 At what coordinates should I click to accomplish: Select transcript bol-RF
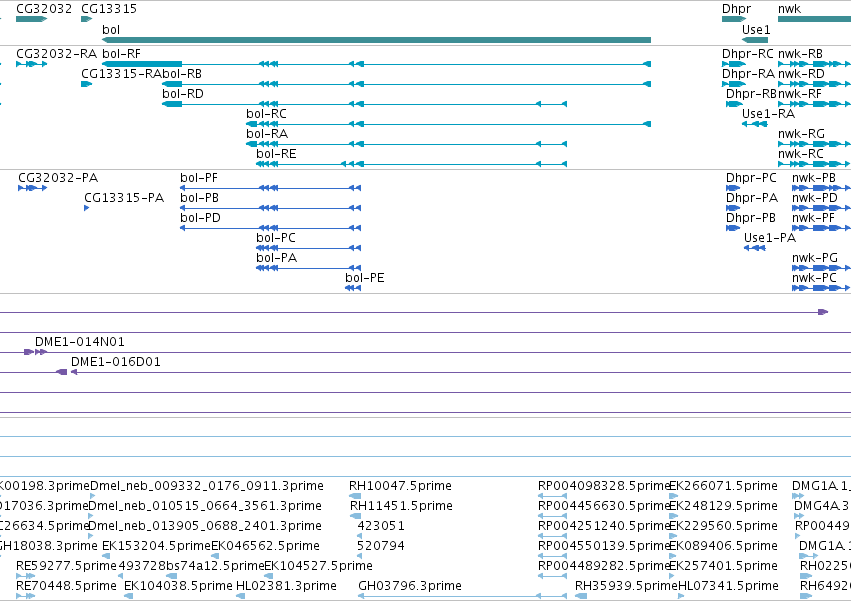(x=376, y=64)
